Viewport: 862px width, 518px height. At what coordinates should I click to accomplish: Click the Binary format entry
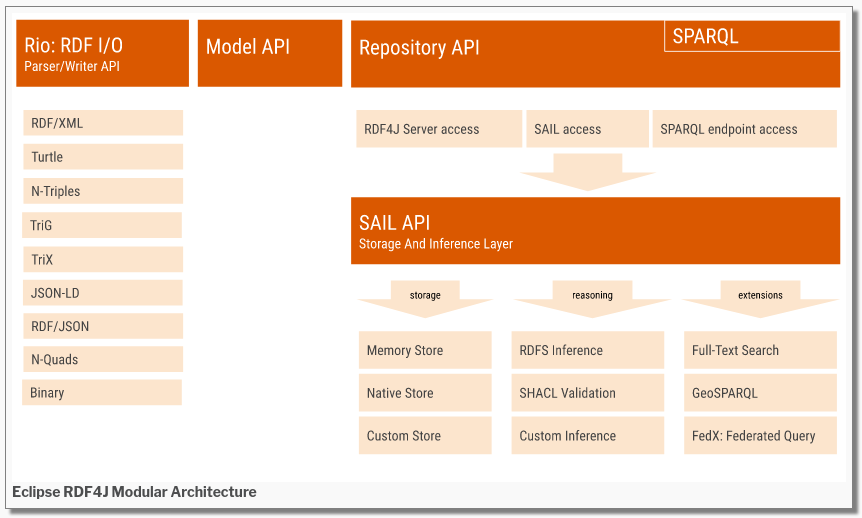click(102, 393)
